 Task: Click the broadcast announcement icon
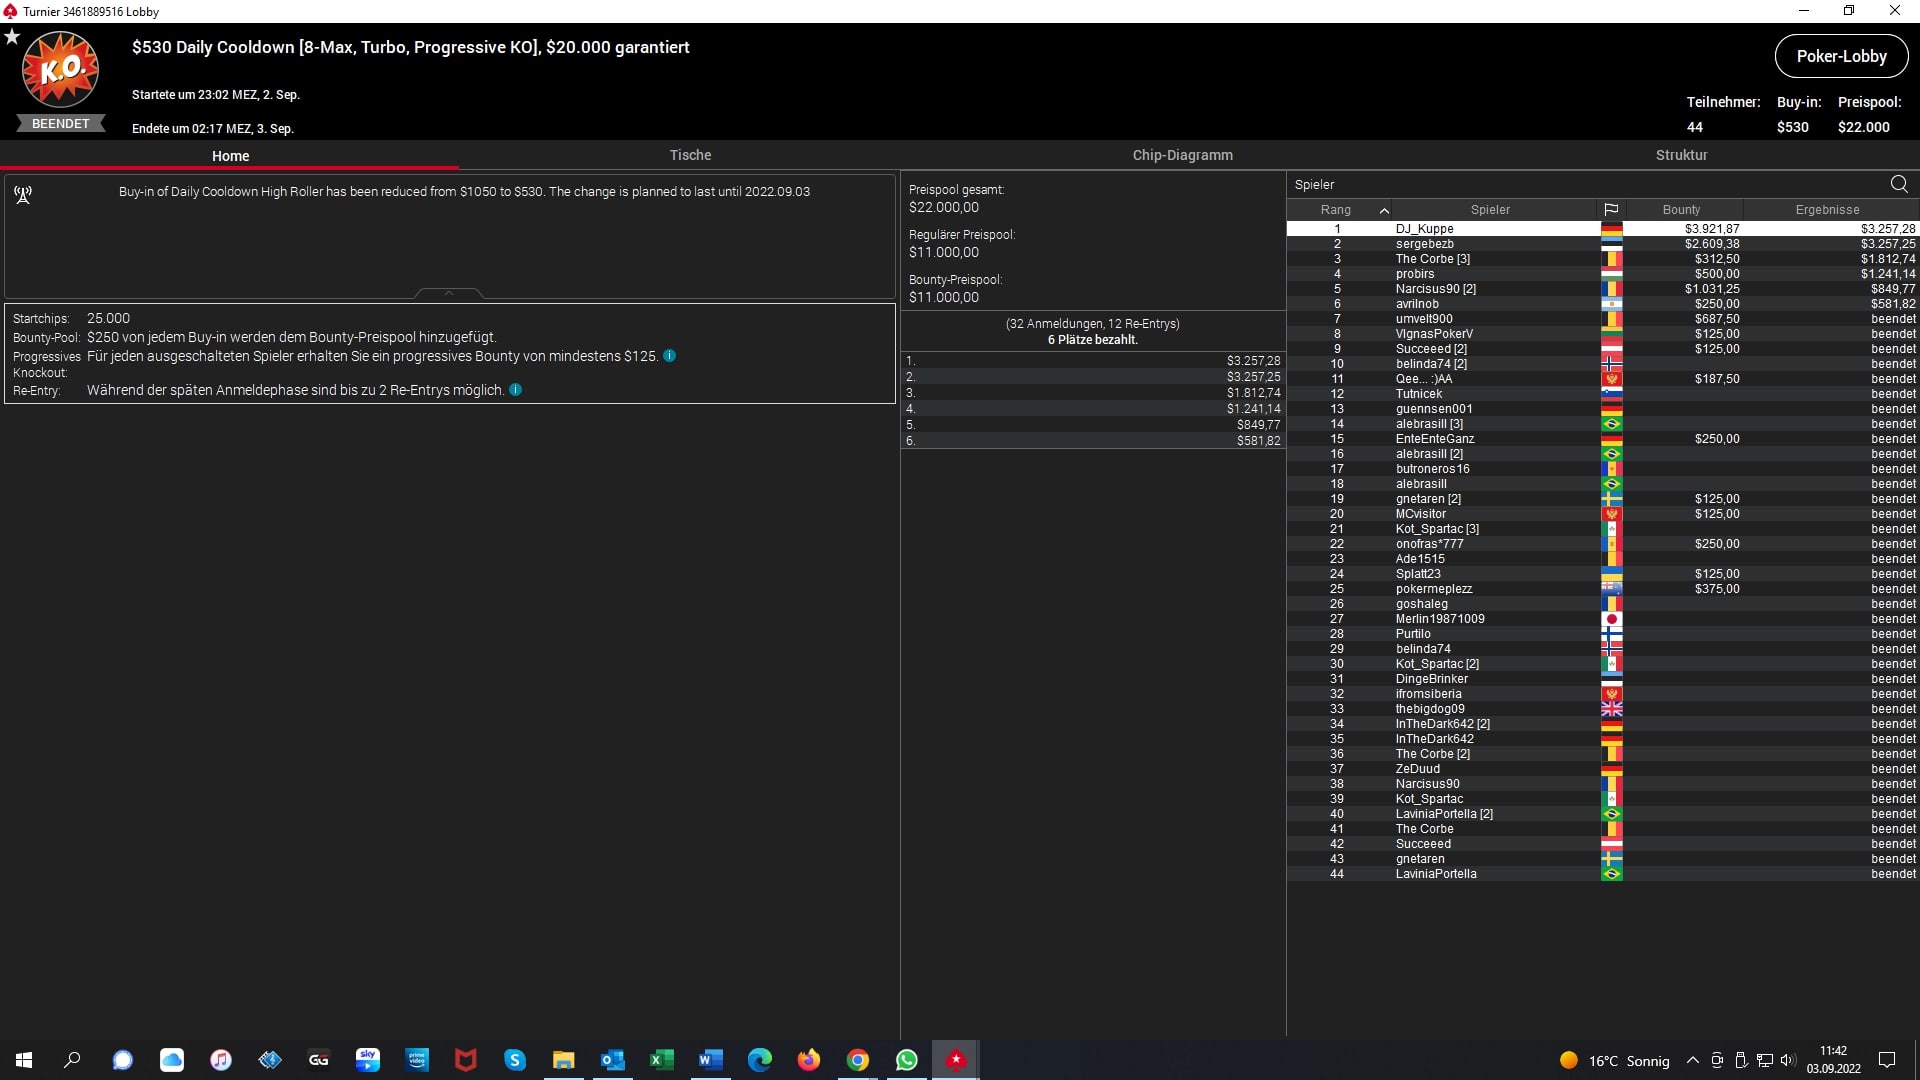click(x=23, y=195)
